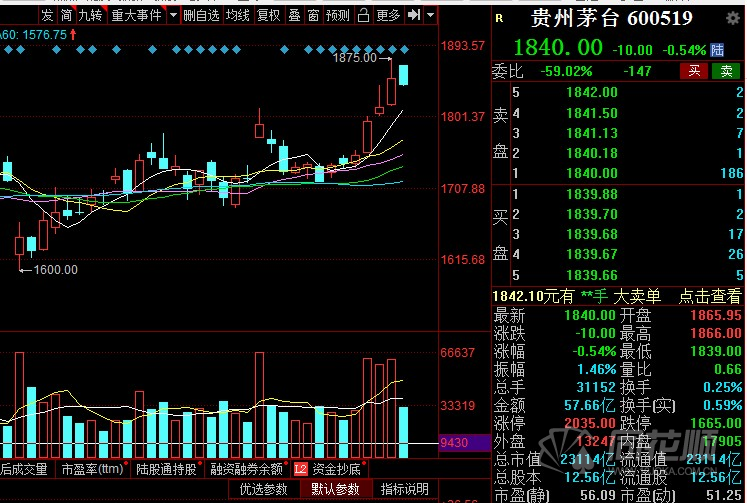The image size is (747, 503).
Task: Select sell level 3 price 1841.13
Action: pyautogui.click(x=592, y=133)
